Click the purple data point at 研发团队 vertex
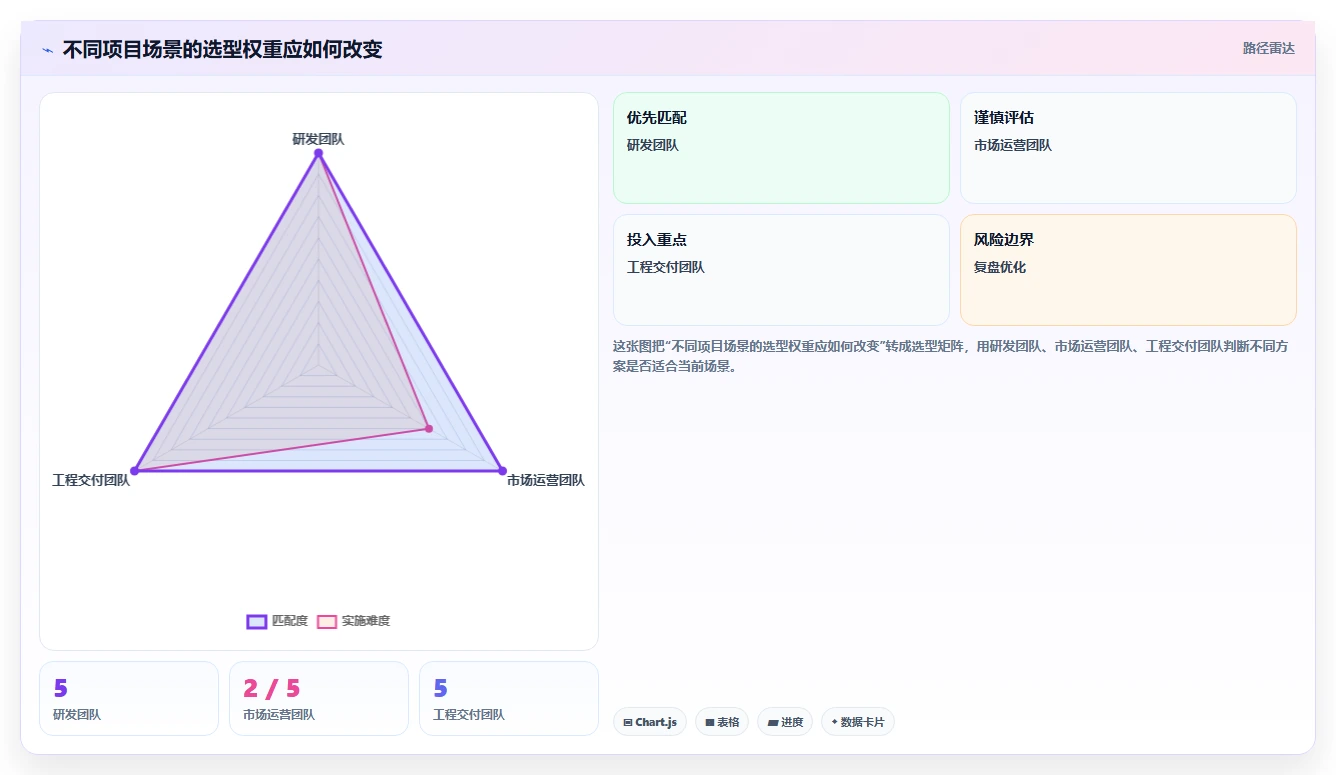Image resolution: width=1336 pixels, height=775 pixels. pos(318,153)
